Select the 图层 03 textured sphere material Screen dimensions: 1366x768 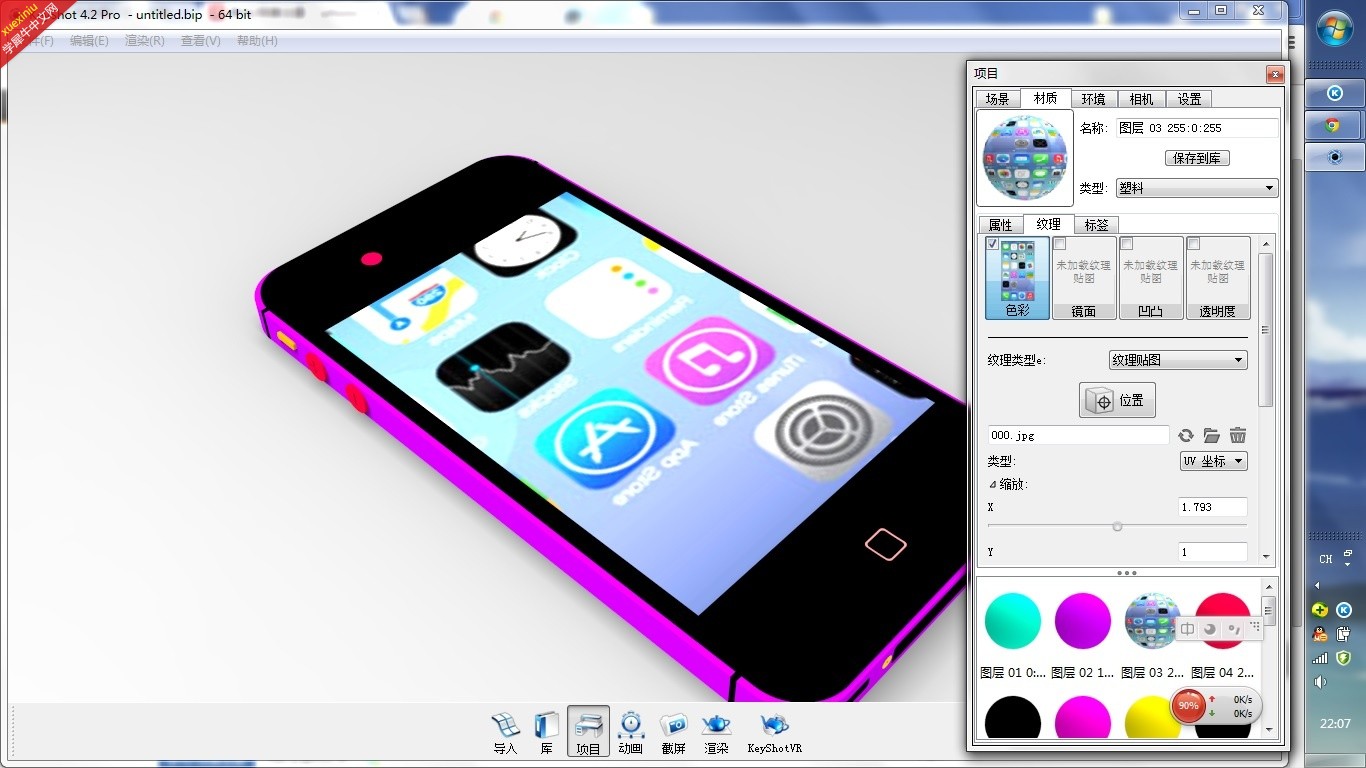1152,621
